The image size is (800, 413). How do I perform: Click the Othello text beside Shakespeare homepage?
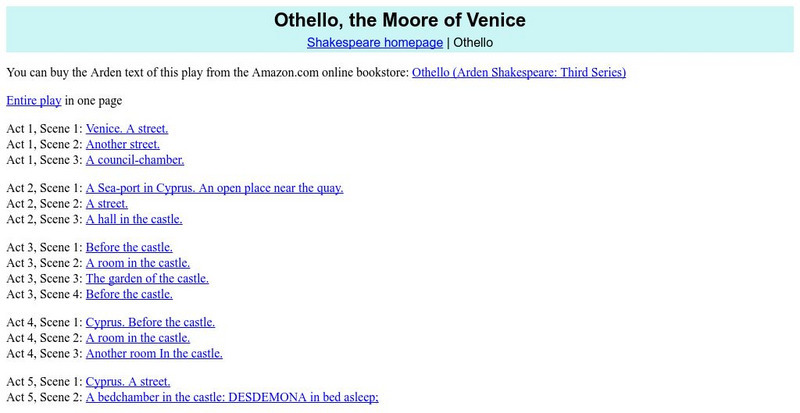point(469,43)
